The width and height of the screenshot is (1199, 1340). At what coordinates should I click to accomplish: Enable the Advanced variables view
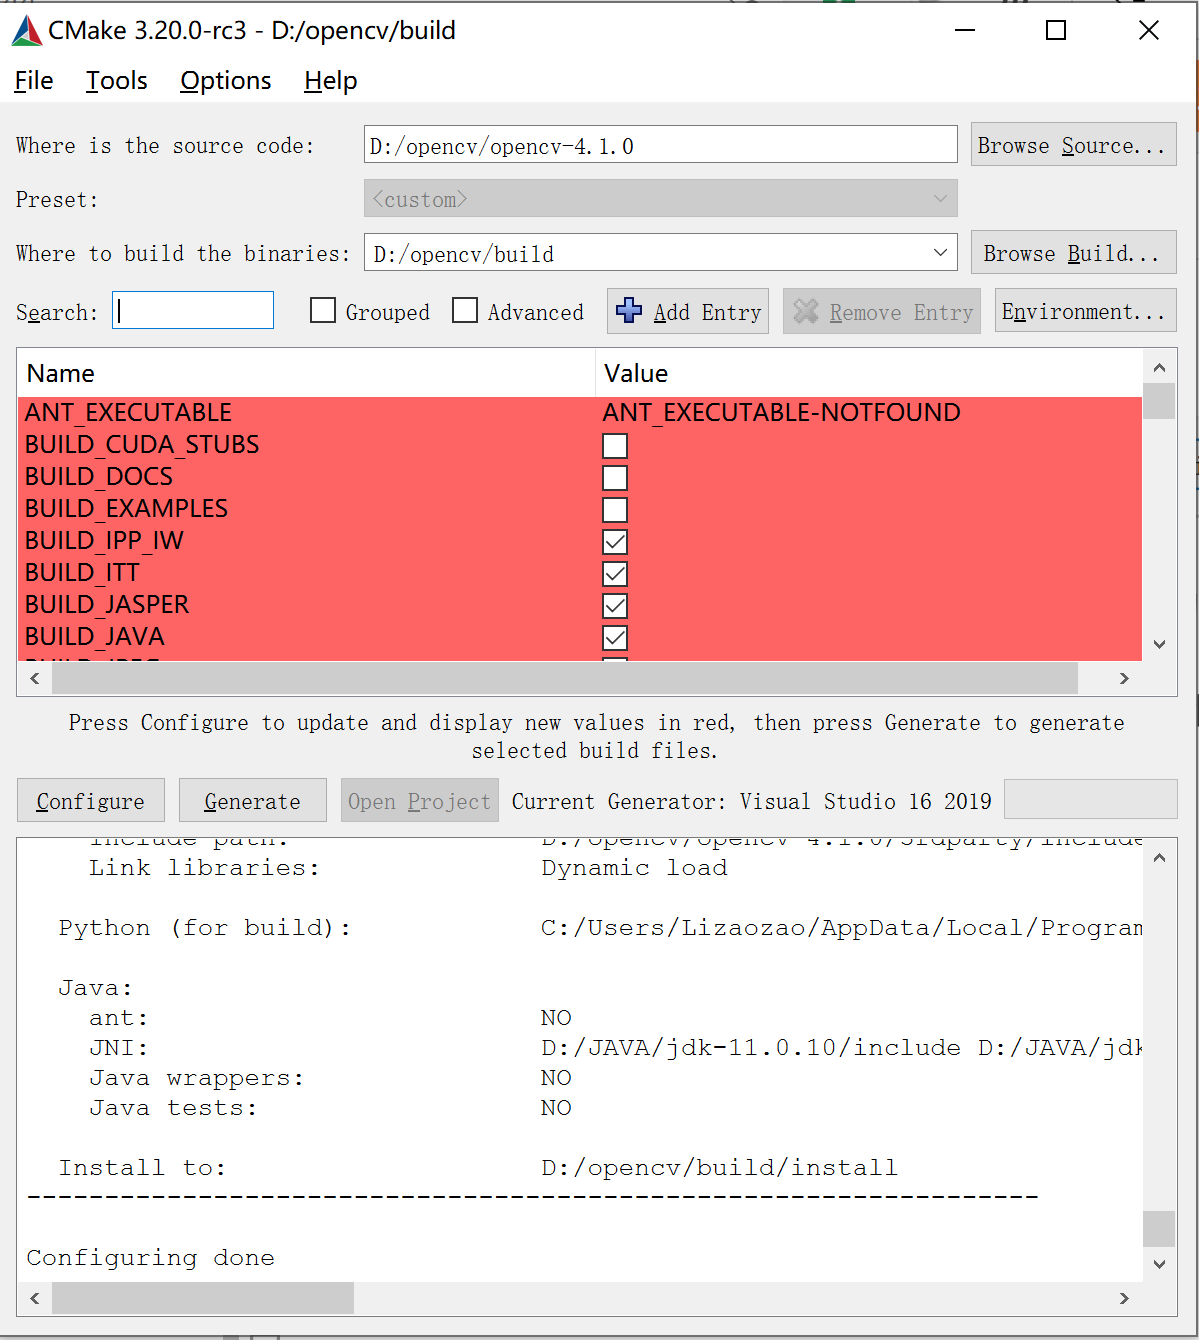click(x=466, y=311)
